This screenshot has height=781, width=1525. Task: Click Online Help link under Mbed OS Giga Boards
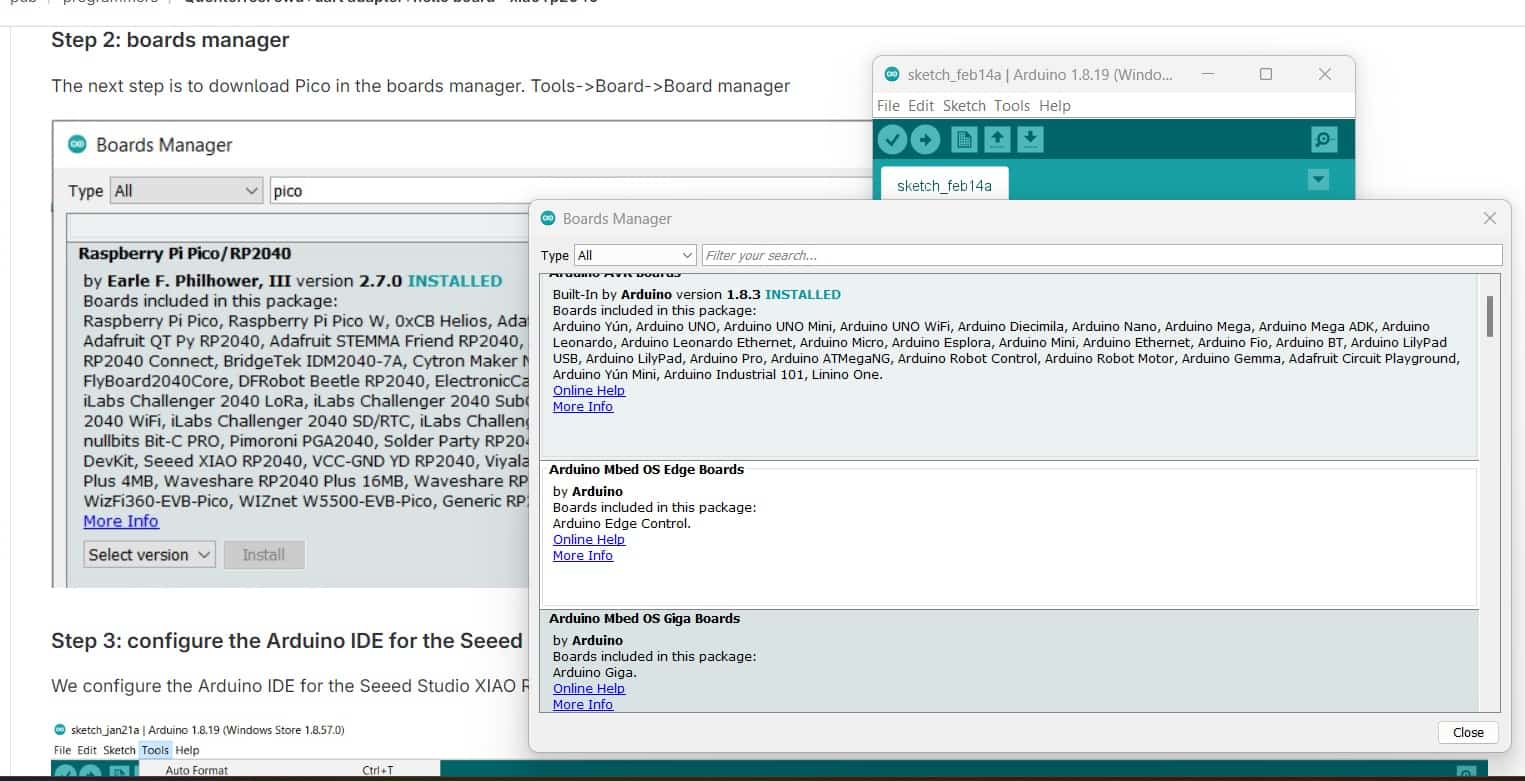pos(589,689)
